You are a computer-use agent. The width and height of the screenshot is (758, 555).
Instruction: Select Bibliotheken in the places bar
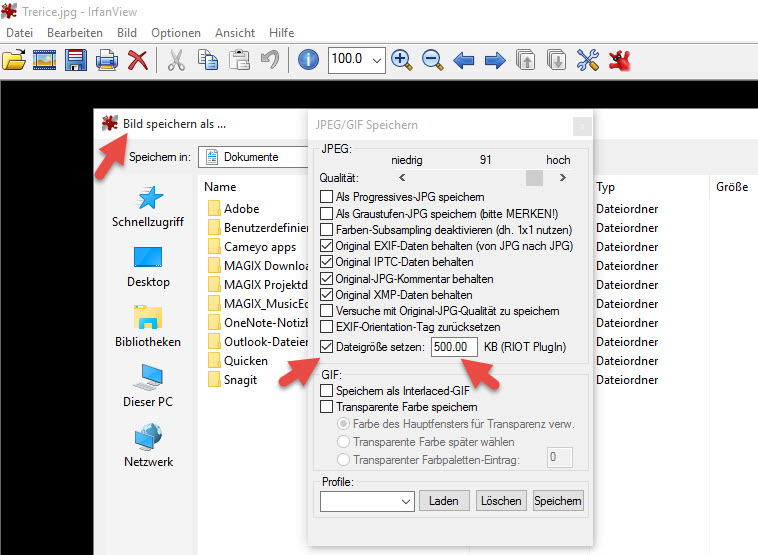coord(148,327)
